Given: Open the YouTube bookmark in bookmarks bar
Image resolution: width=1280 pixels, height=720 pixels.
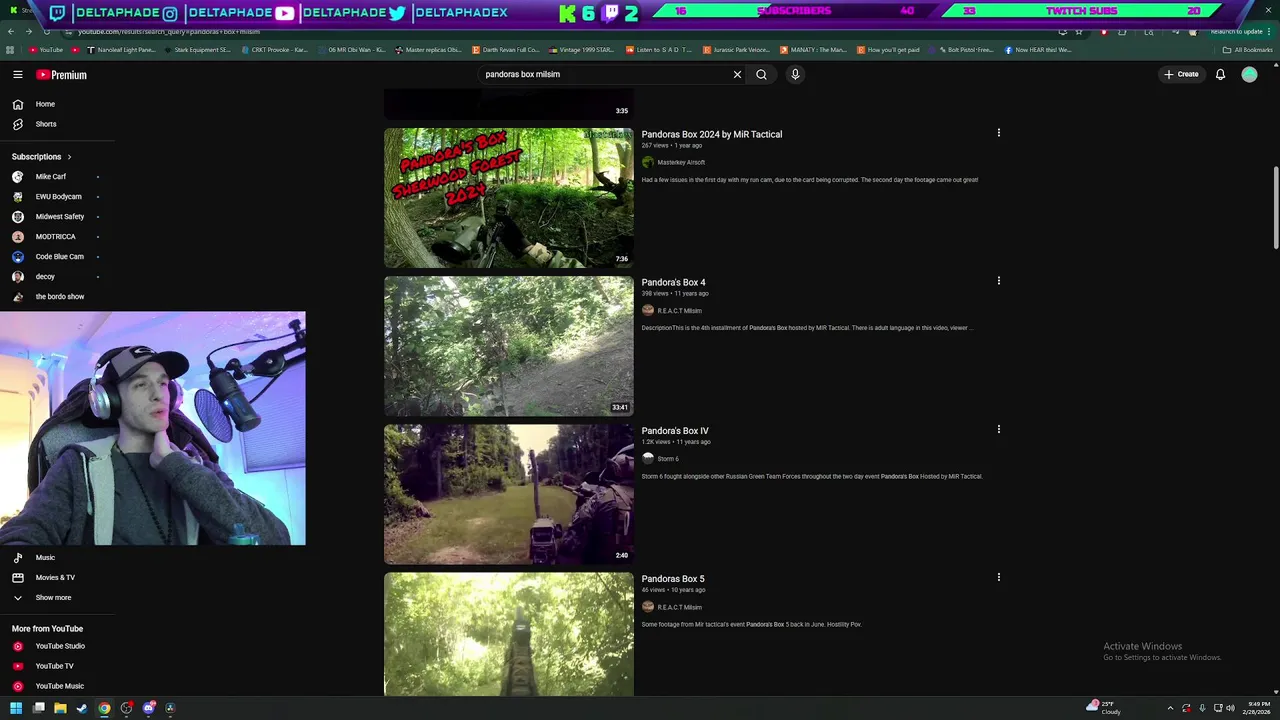Looking at the screenshot, I should (x=46, y=50).
